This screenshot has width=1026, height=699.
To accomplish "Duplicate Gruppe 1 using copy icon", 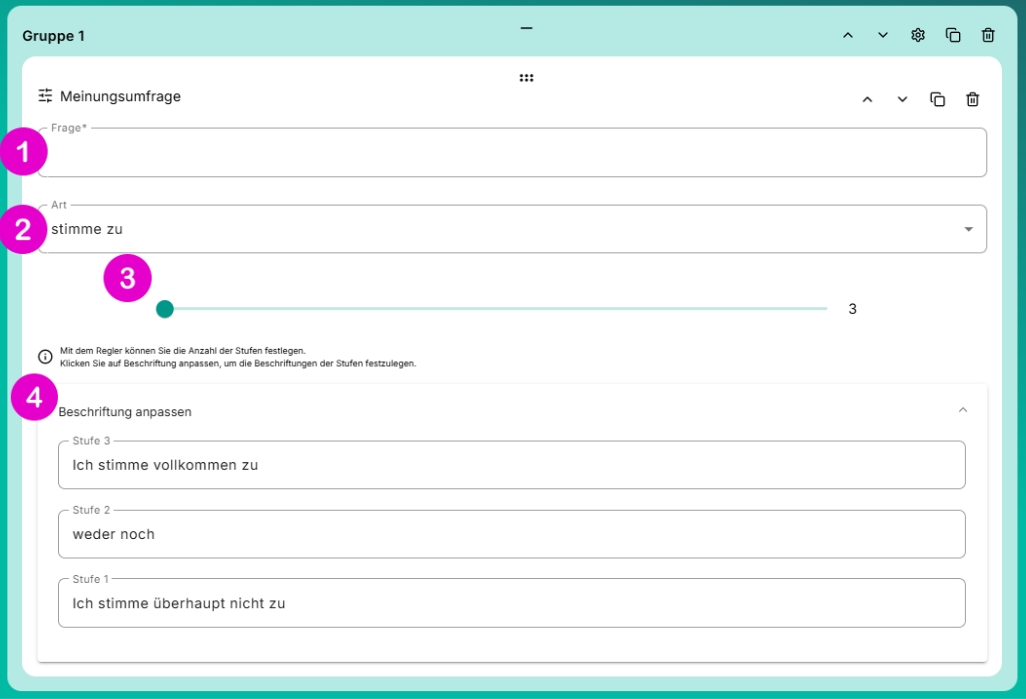I will (953, 35).
